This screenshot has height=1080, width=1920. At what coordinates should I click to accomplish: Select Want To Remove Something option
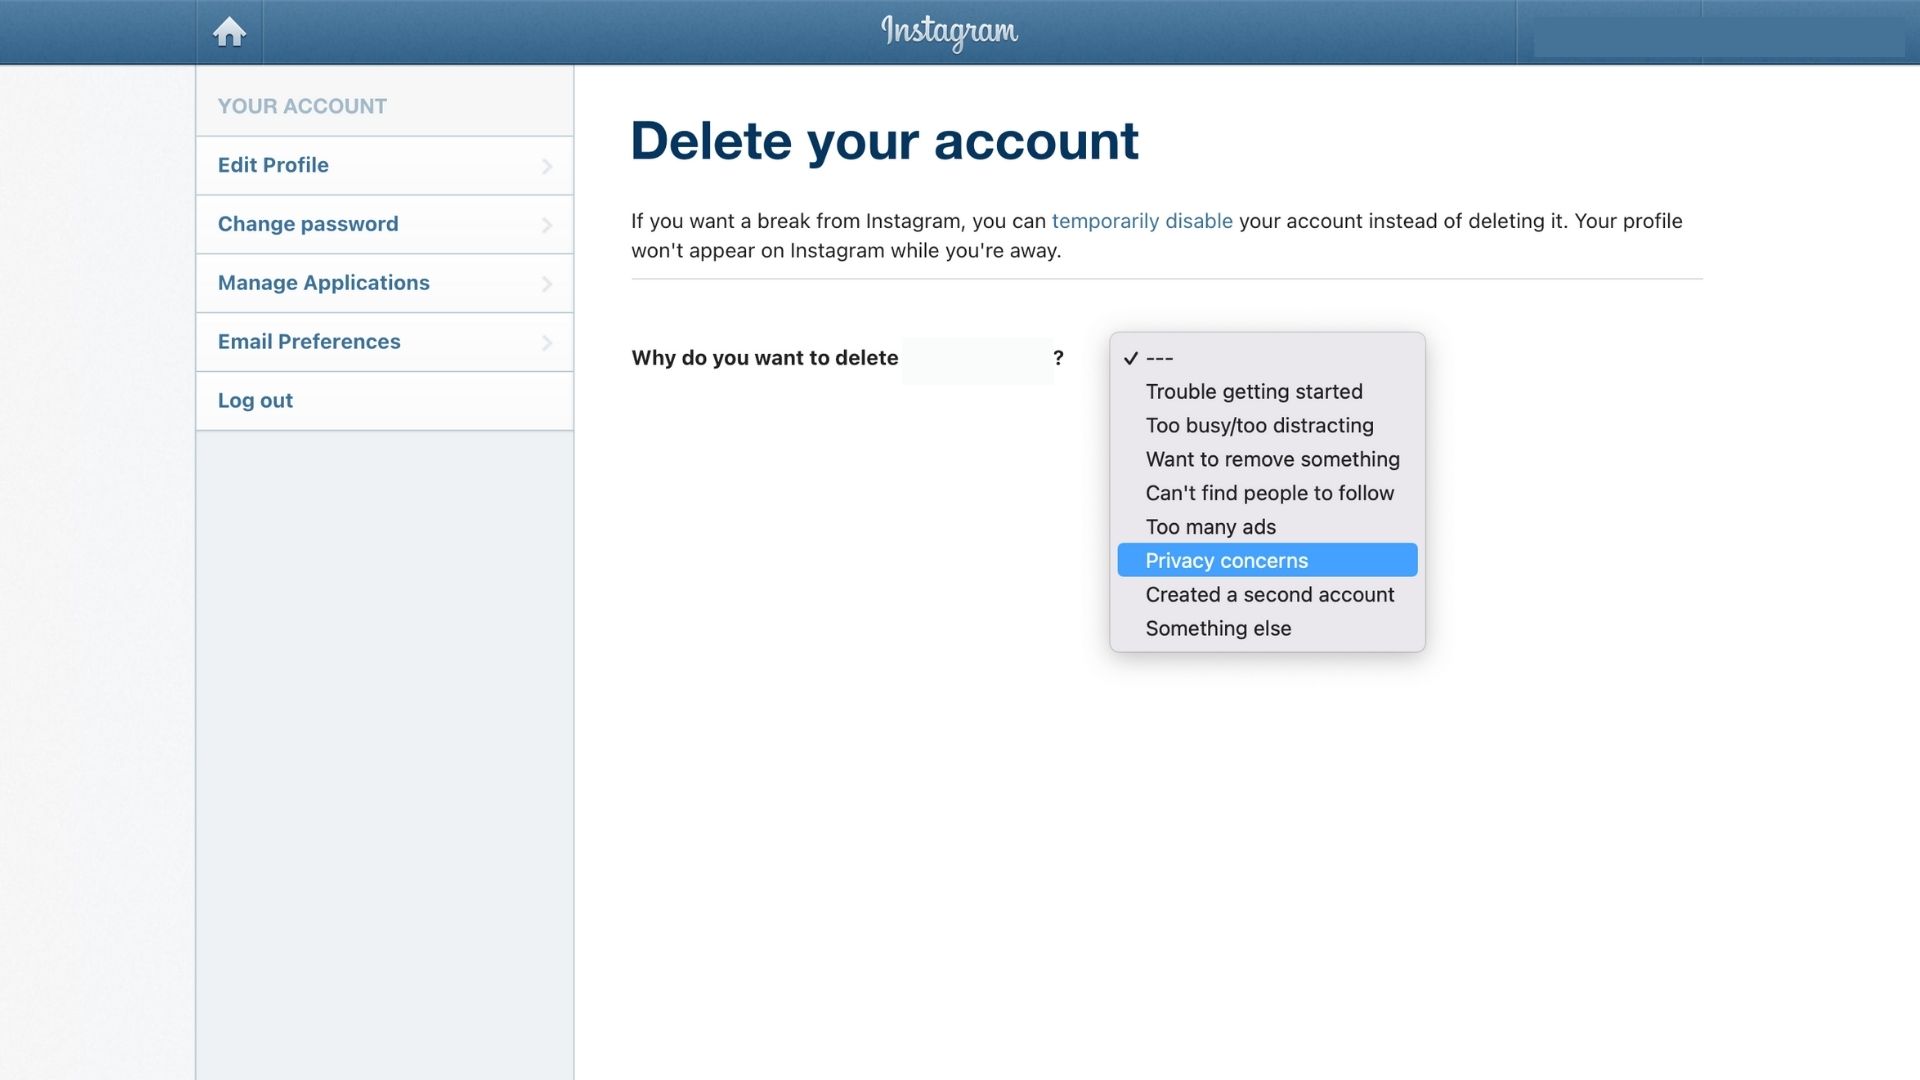point(1271,459)
